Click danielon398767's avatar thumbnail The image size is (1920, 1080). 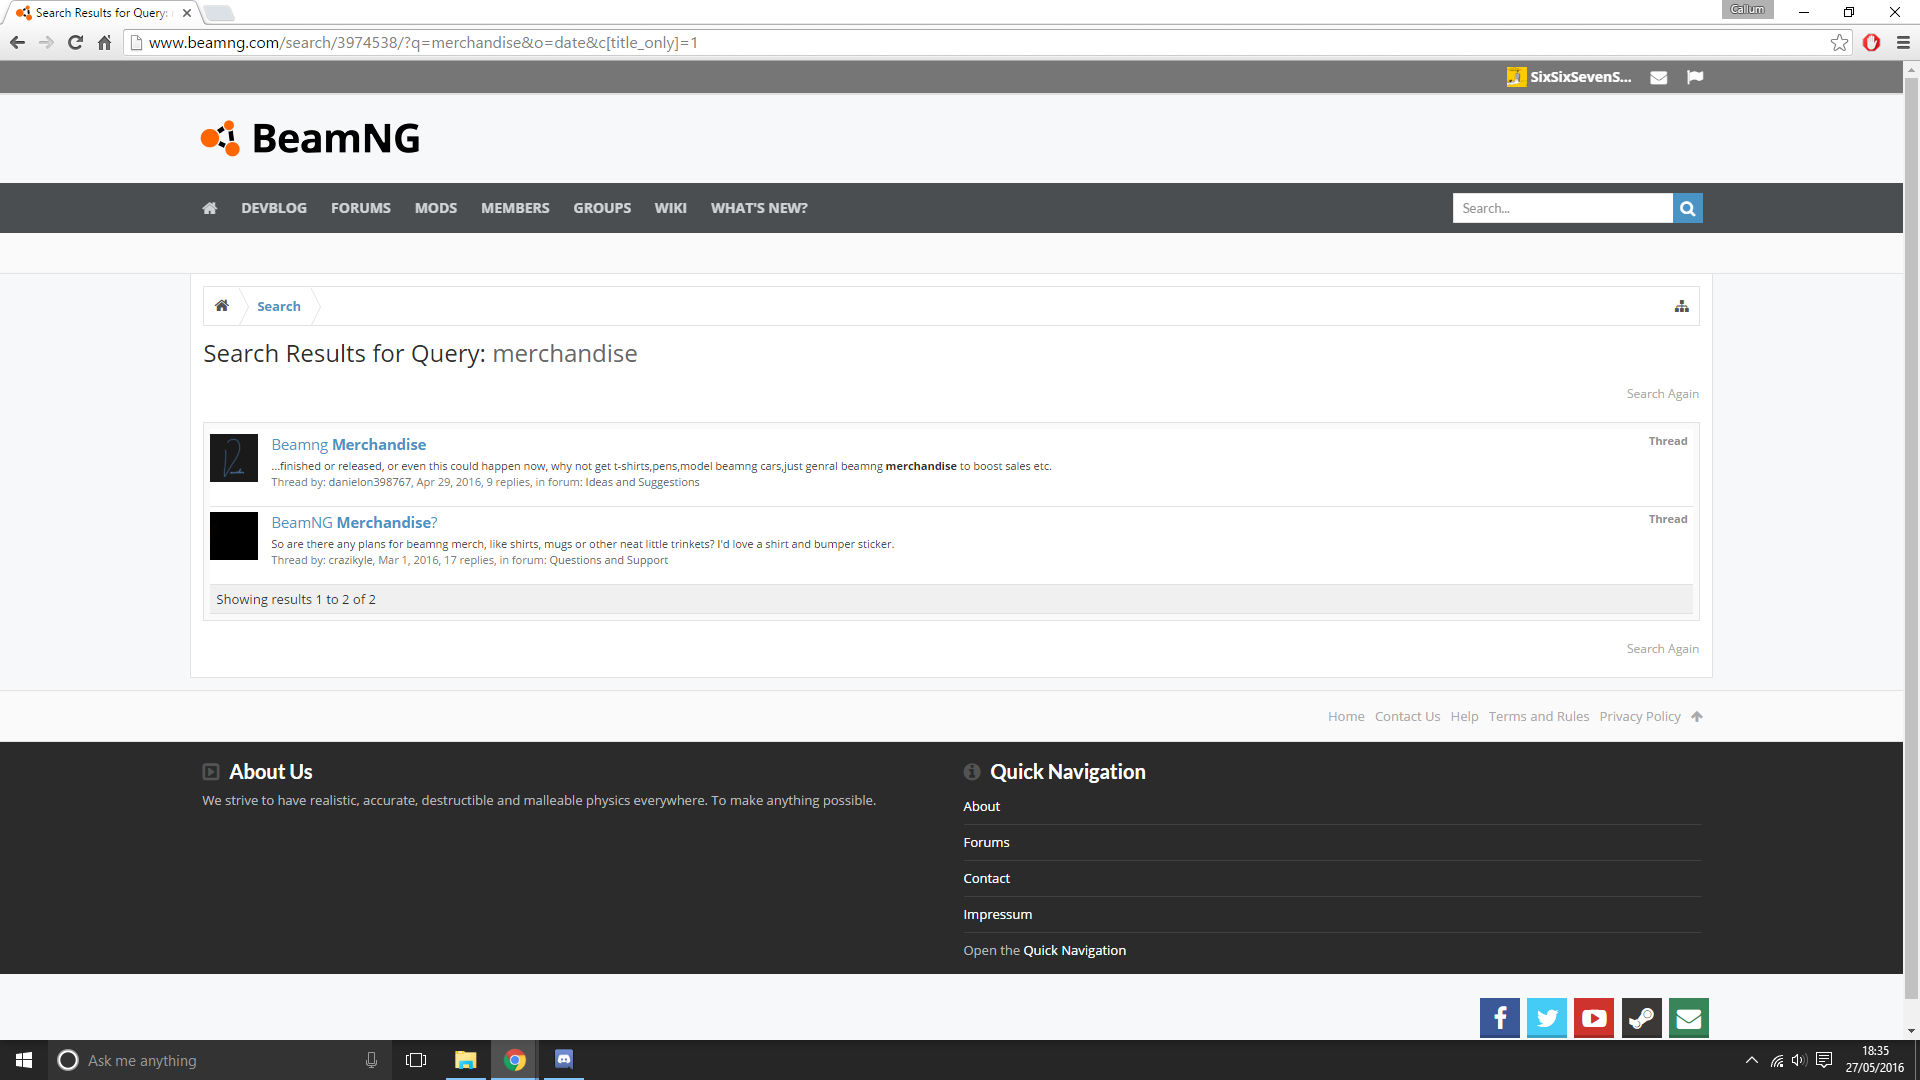(234, 458)
